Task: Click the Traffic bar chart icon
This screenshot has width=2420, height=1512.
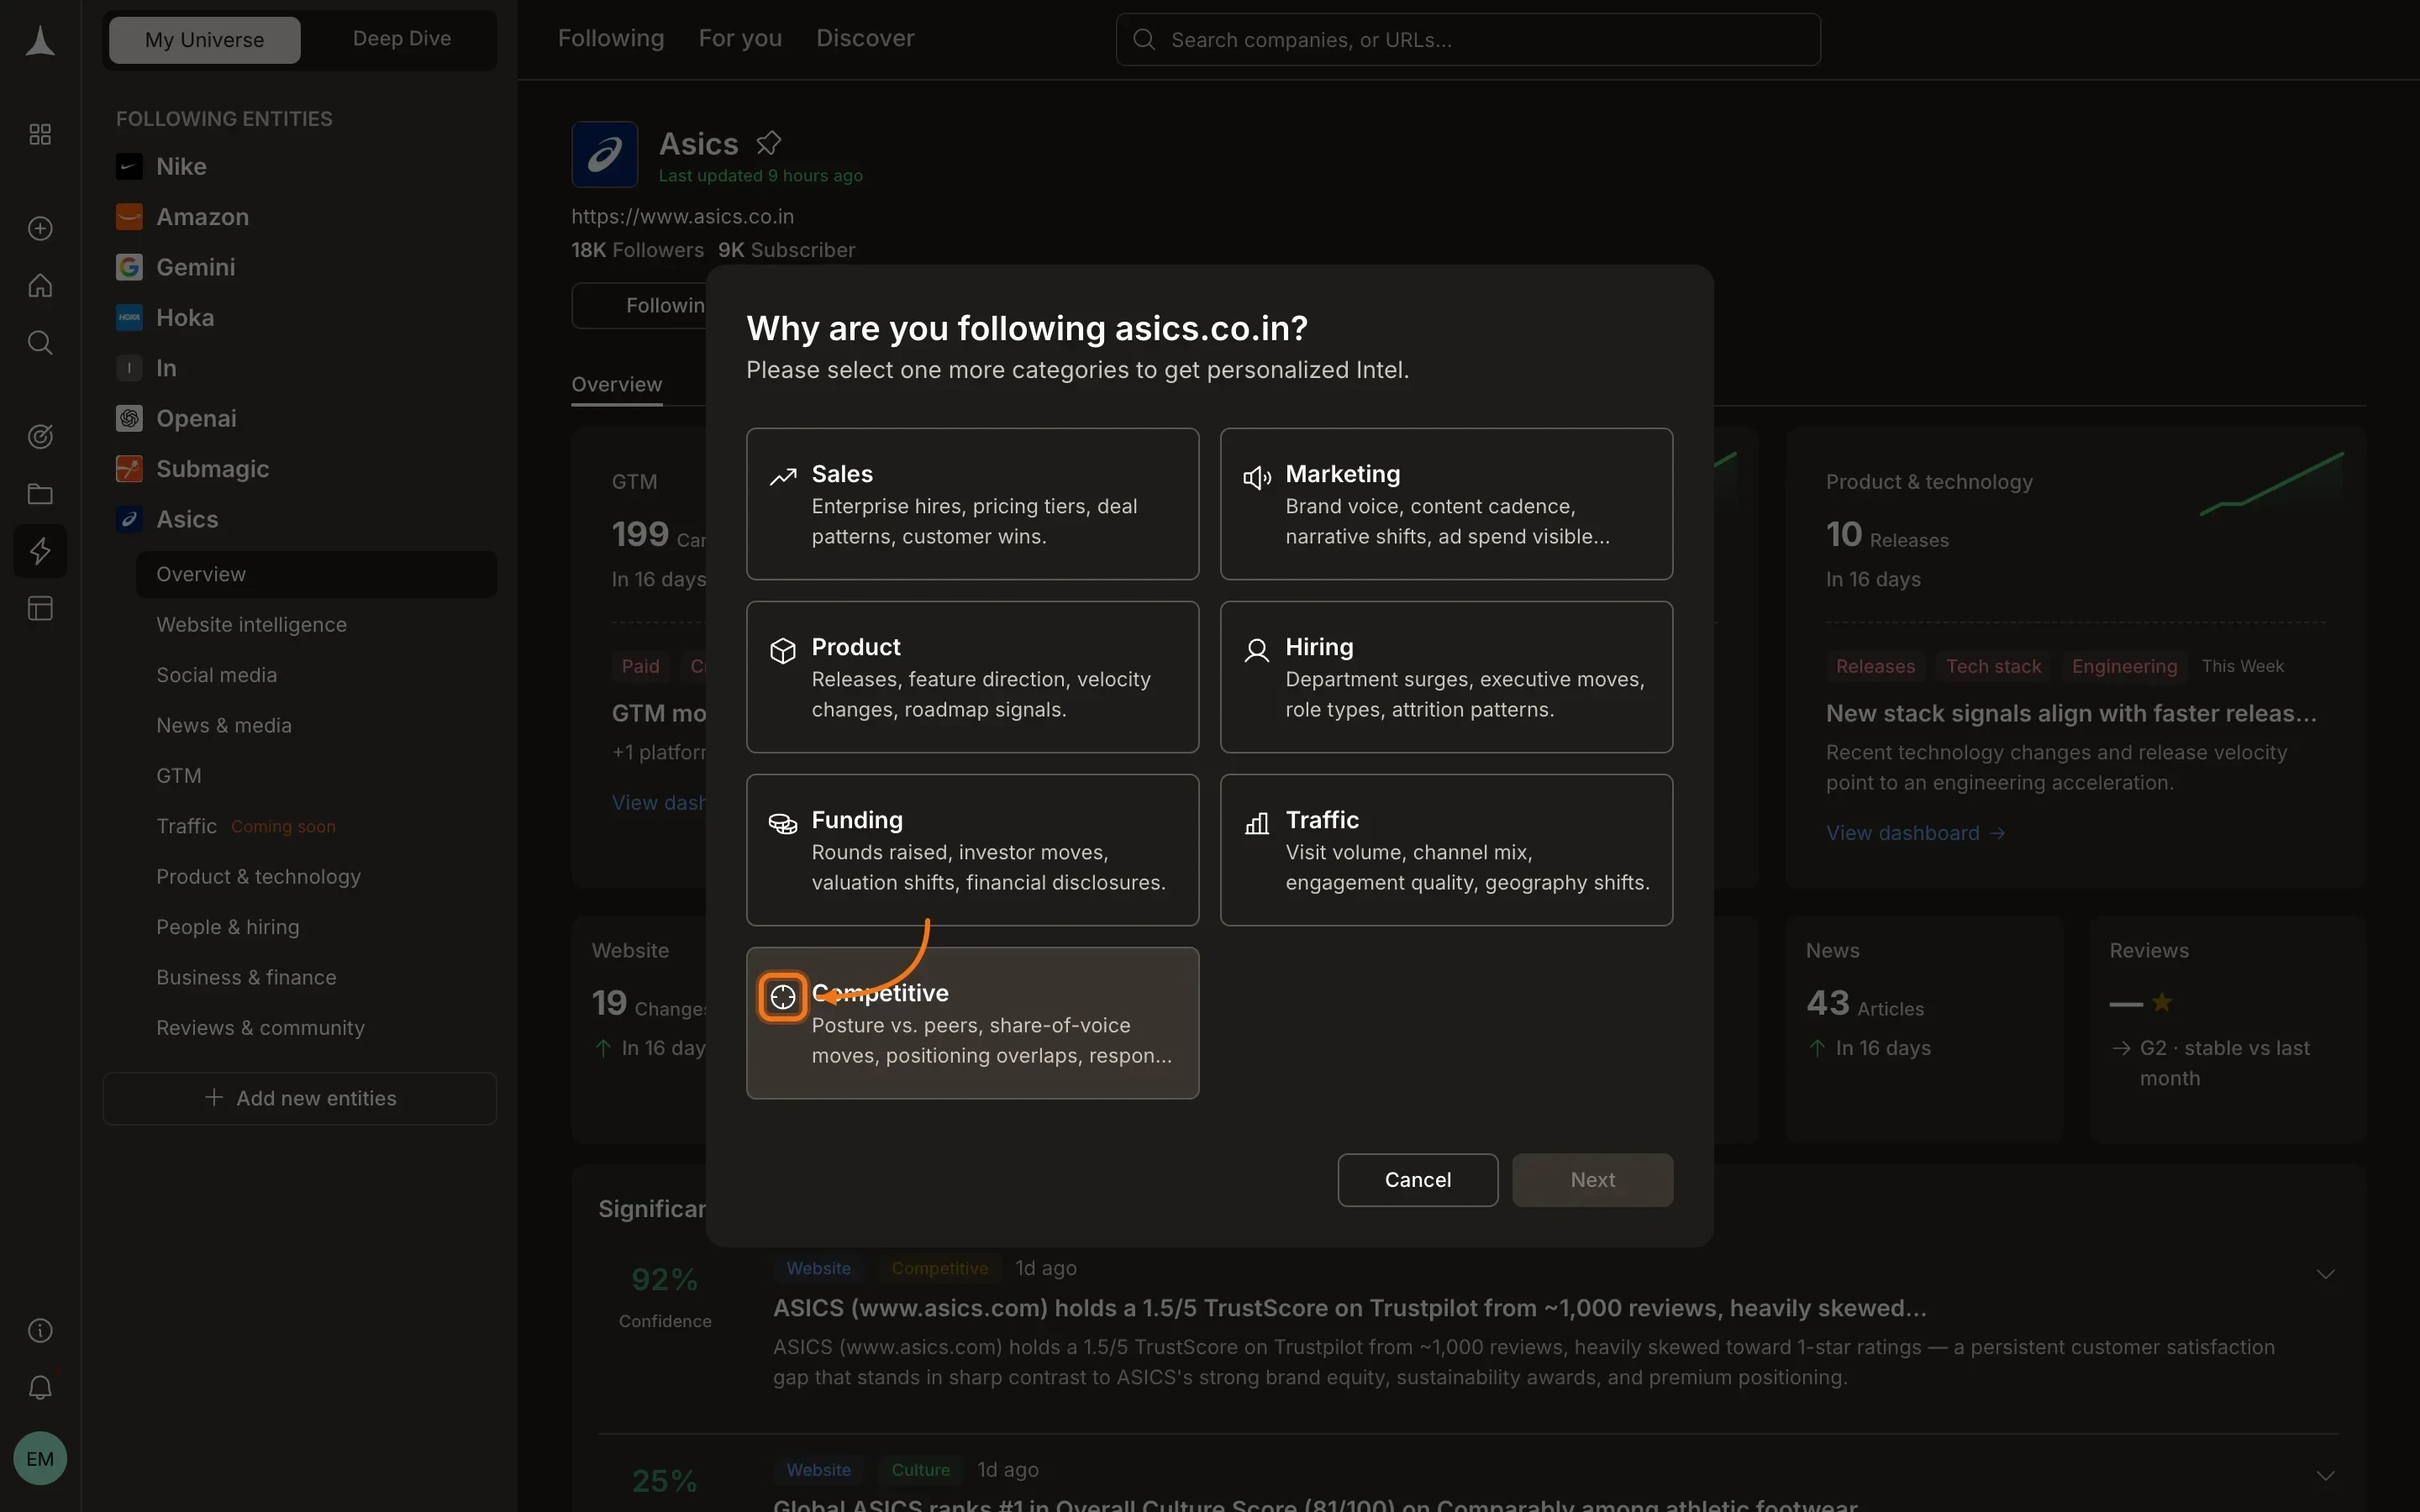Action: point(1256,823)
